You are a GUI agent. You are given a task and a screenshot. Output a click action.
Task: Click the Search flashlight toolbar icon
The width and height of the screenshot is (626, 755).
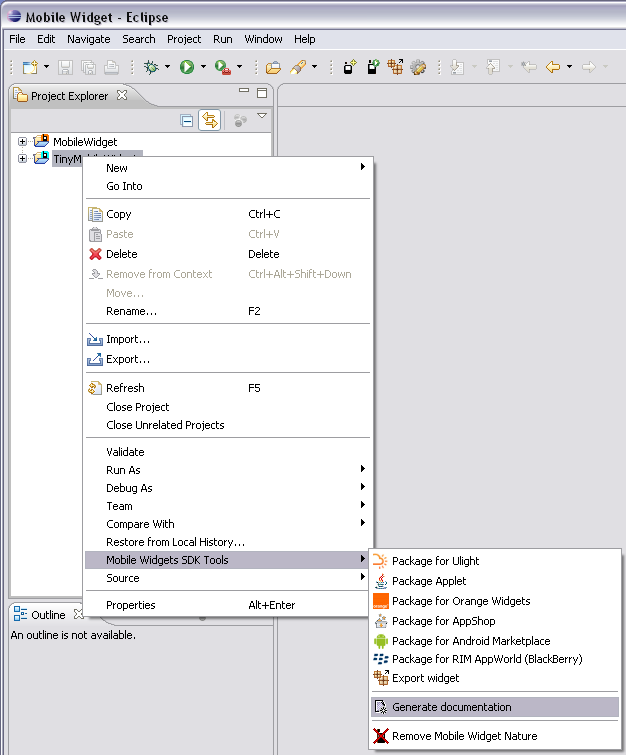pos(298,67)
